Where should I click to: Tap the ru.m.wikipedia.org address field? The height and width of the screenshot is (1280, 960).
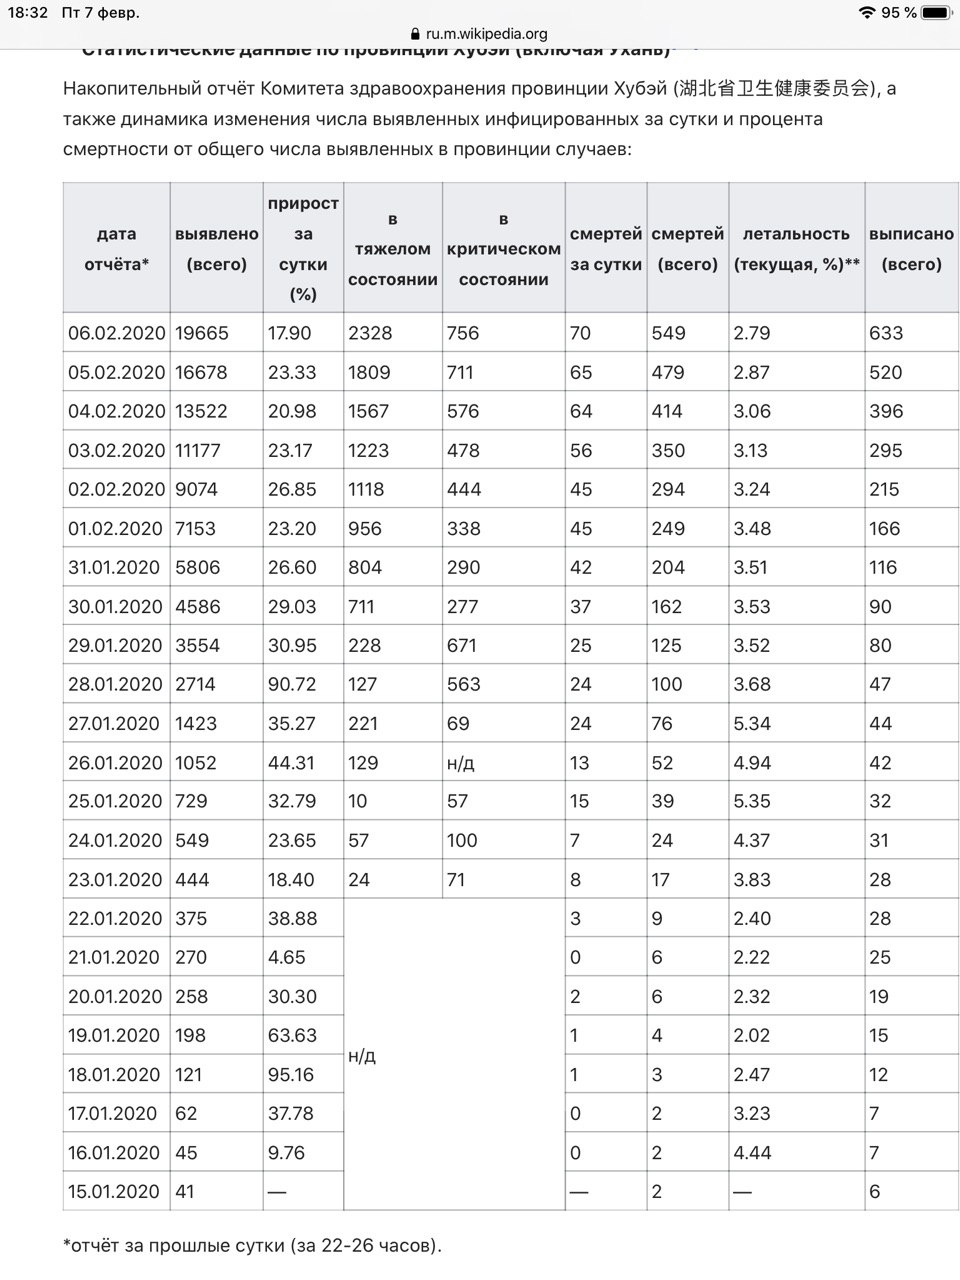coord(486,33)
